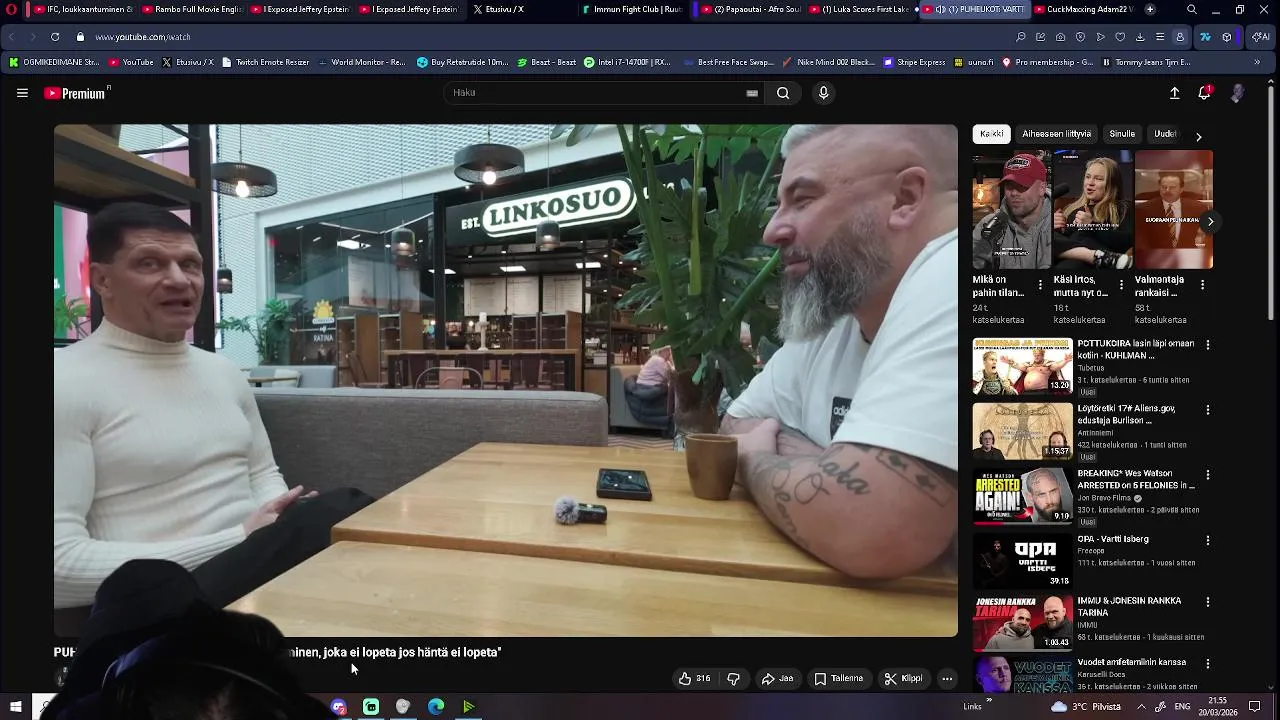Screen dimensions: 1280x720
Task: Select the Uudet filter chip
Action: point(1165,134)
